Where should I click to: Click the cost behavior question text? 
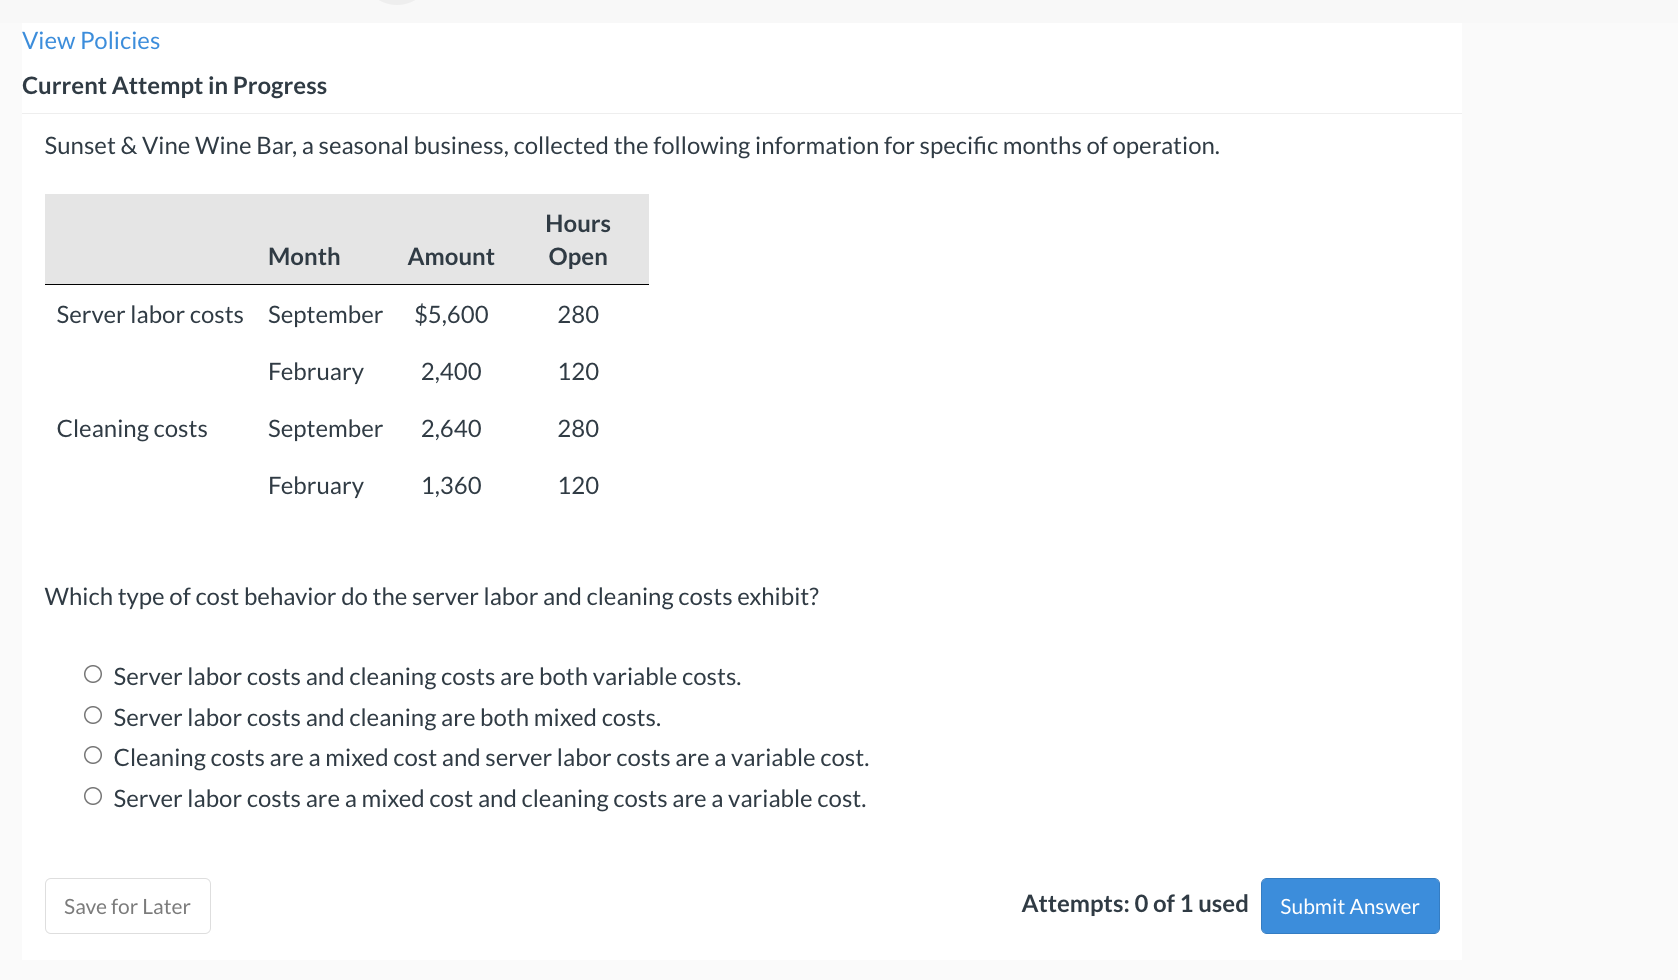[431, 596]
